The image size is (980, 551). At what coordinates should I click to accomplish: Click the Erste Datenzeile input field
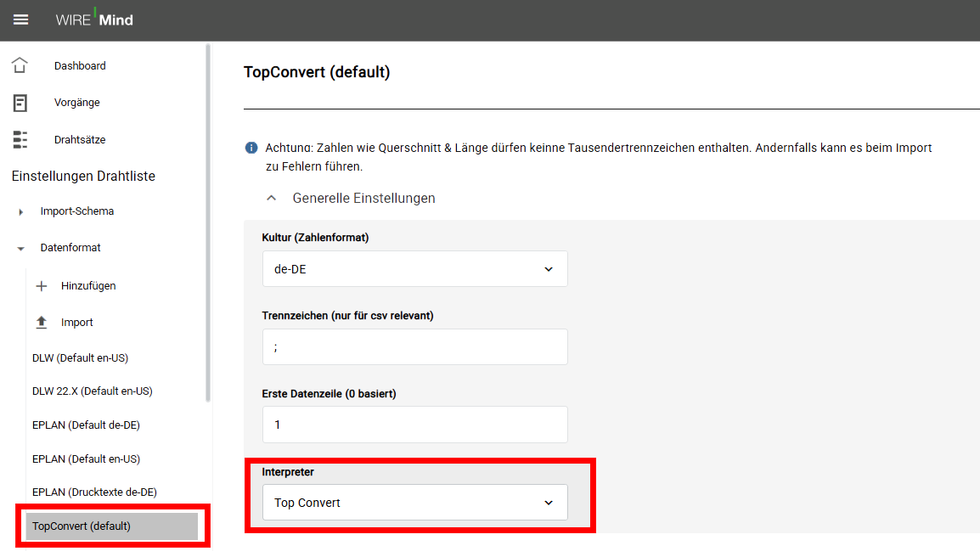tap(414, 425)
